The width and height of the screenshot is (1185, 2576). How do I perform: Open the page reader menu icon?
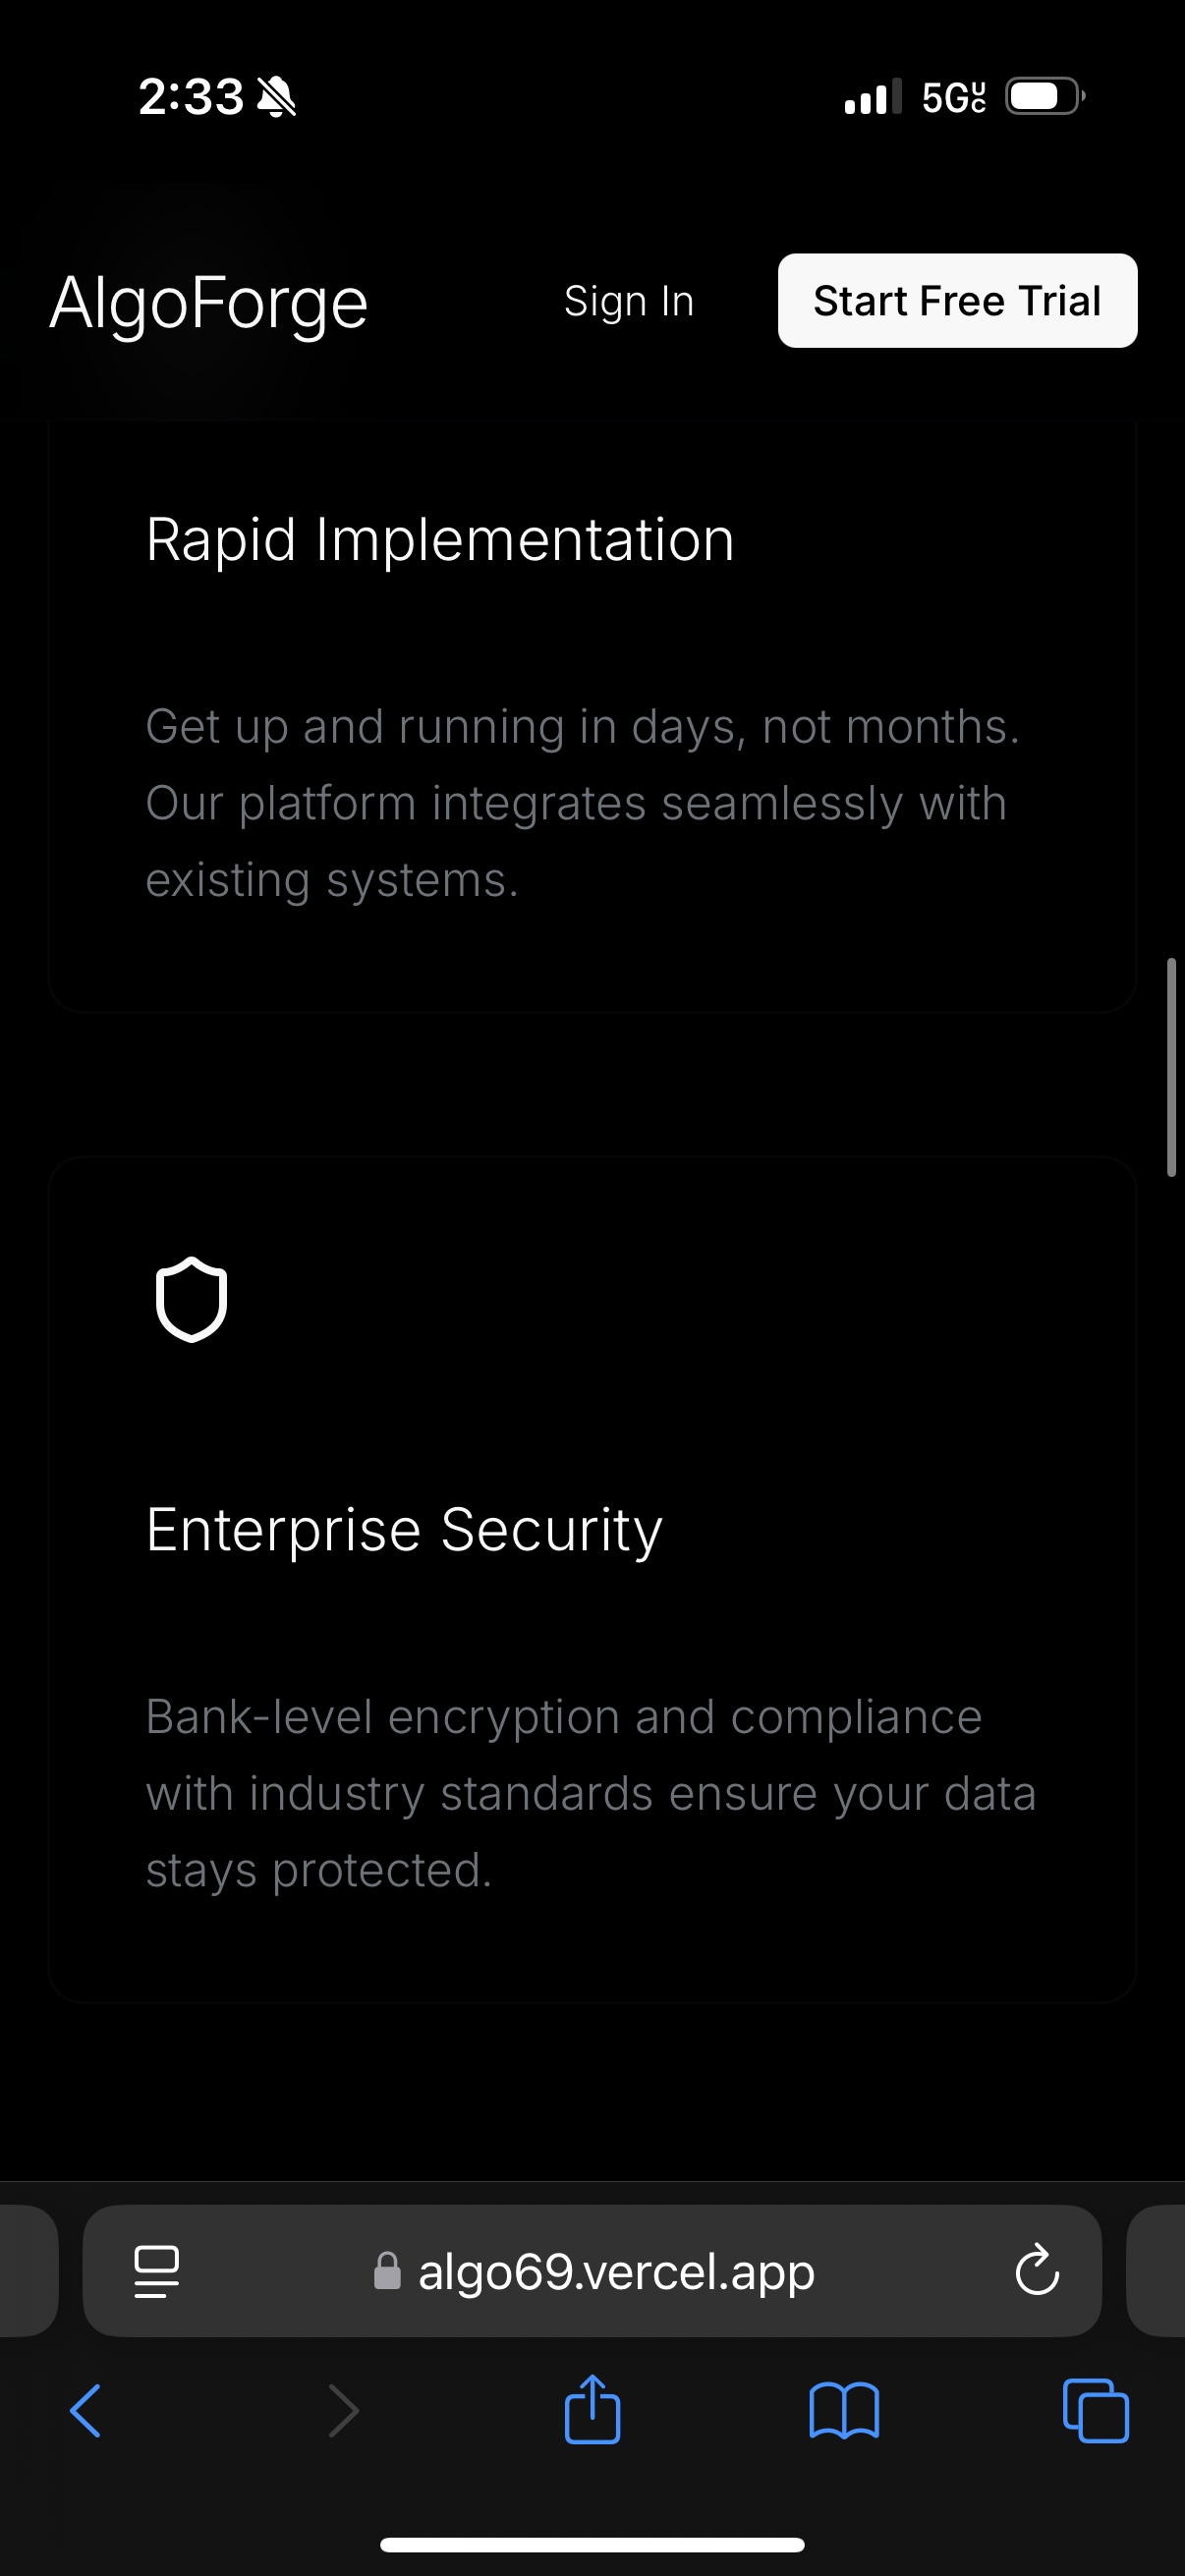click(x=157, y=2271)
